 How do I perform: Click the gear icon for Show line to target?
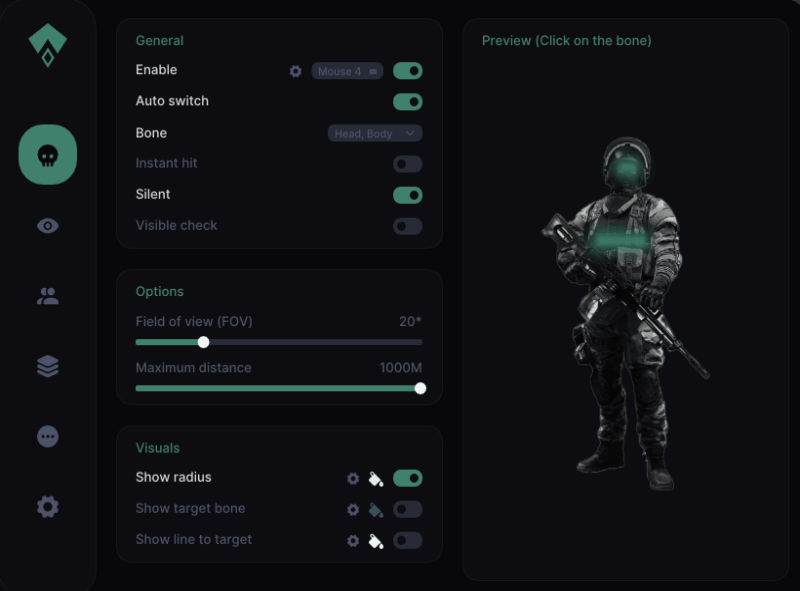coord(352,541)
